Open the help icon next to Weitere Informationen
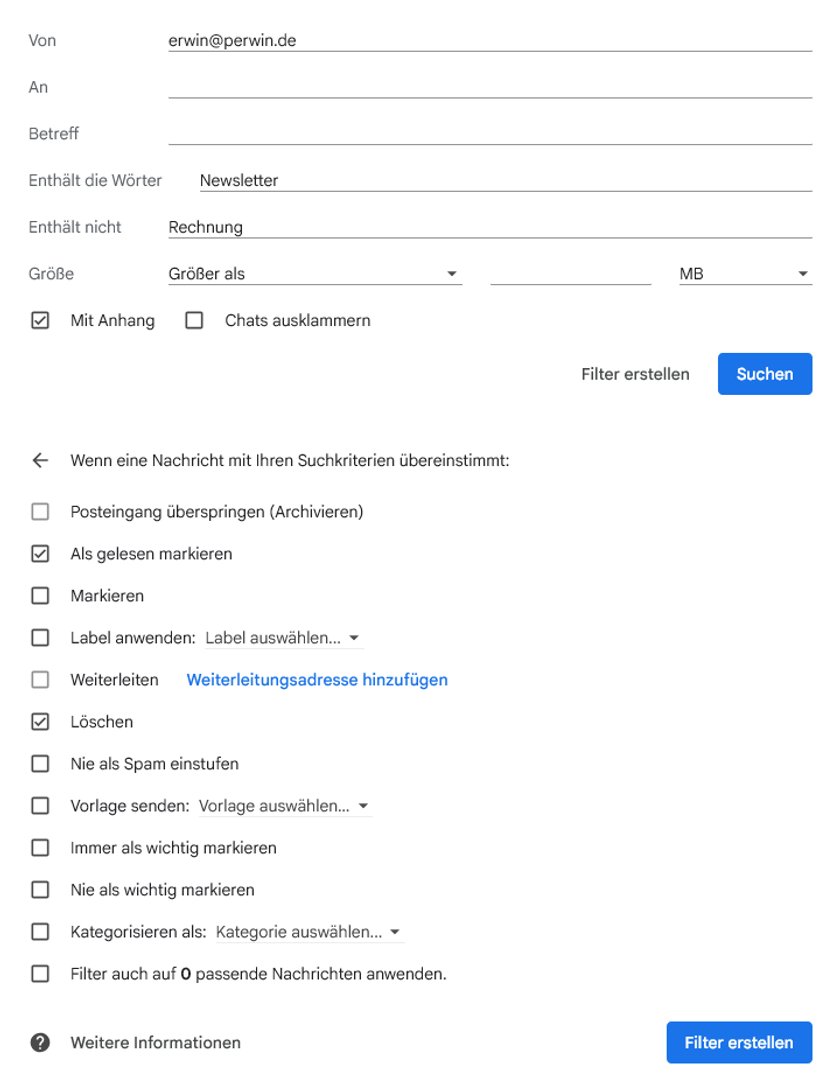 [40, 1042]
